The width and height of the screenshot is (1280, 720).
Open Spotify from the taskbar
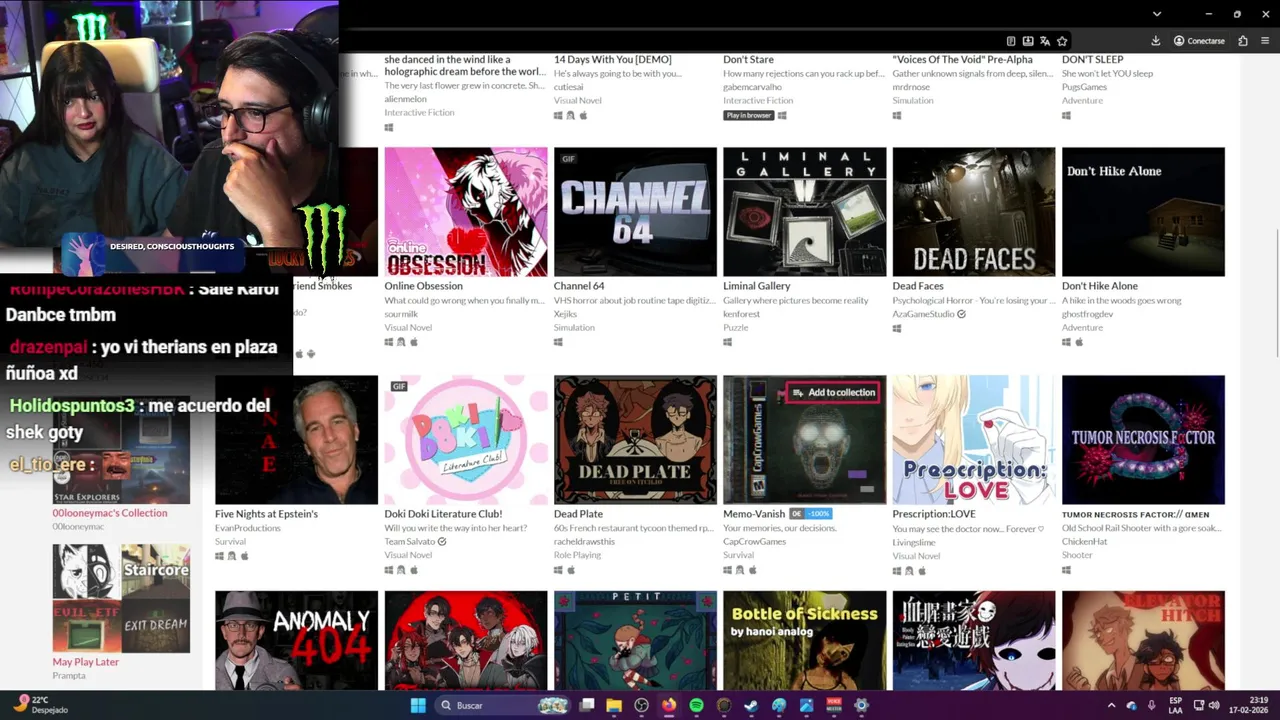696,705
